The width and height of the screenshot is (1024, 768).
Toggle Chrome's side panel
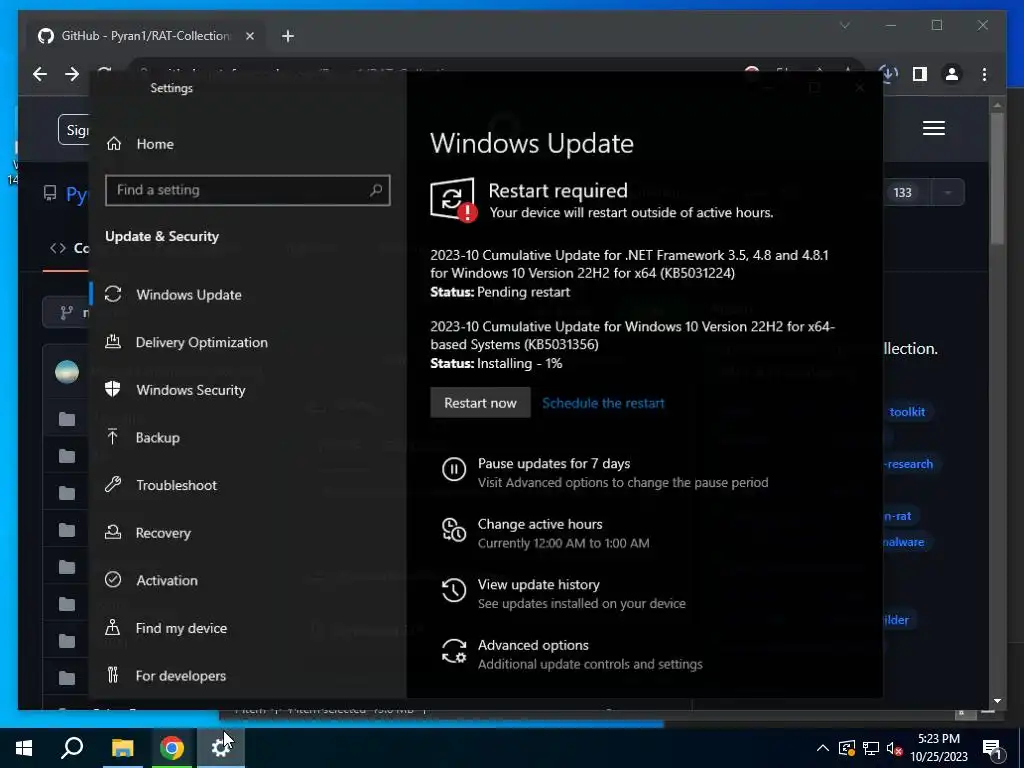pos(920,74)
